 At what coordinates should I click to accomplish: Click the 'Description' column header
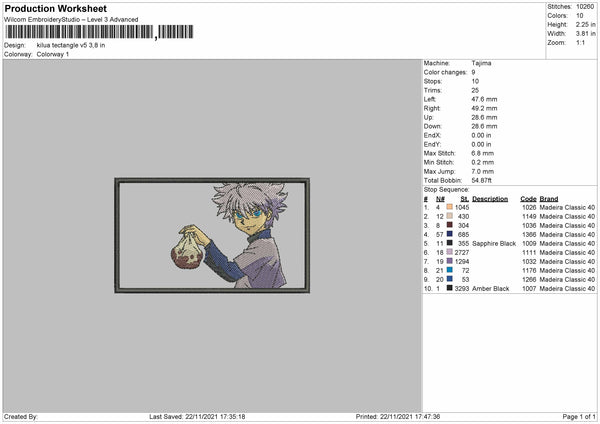[x=490, y=199]
